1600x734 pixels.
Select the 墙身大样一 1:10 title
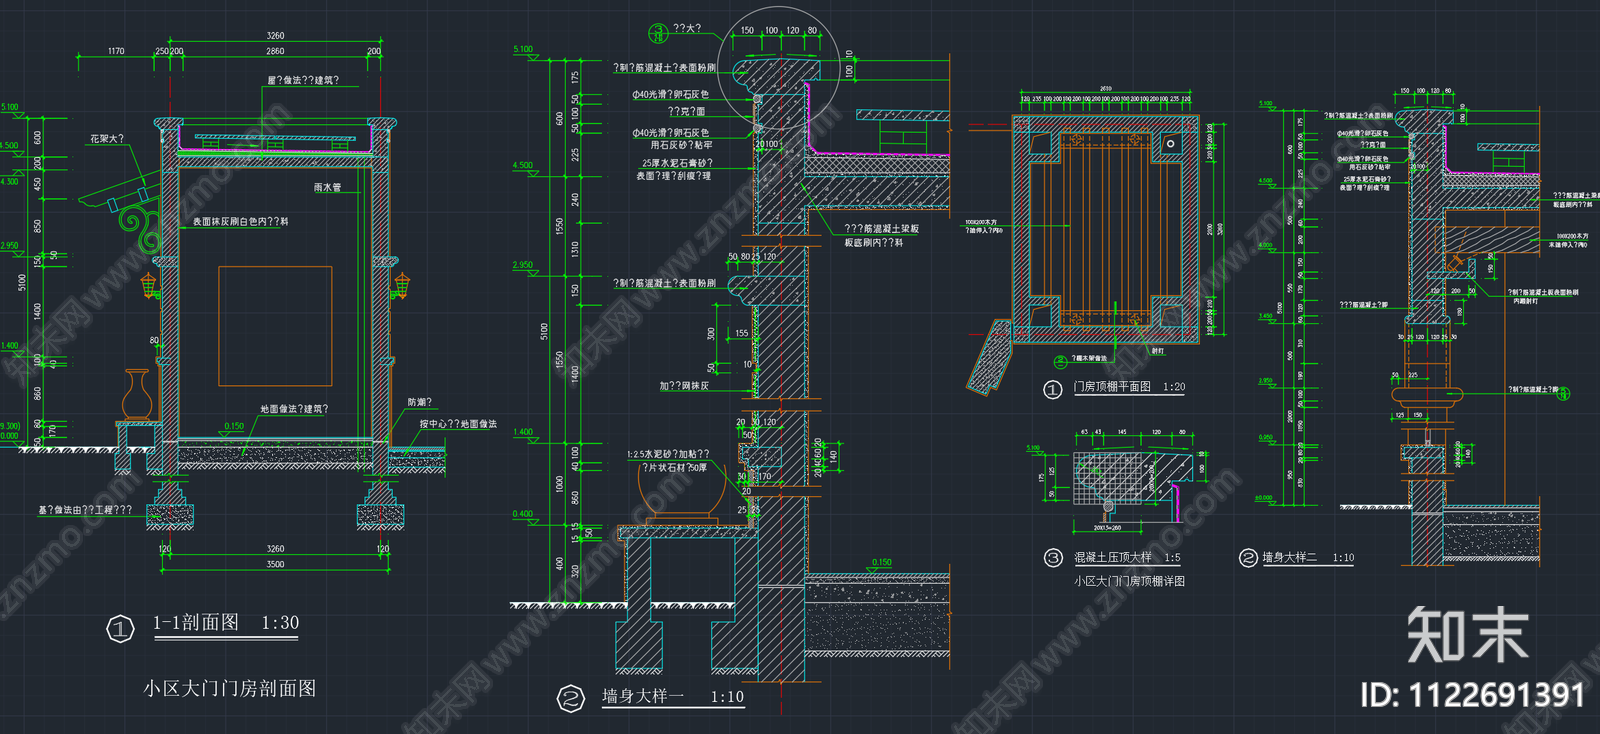pyautogui.click(x=672, y=696)
